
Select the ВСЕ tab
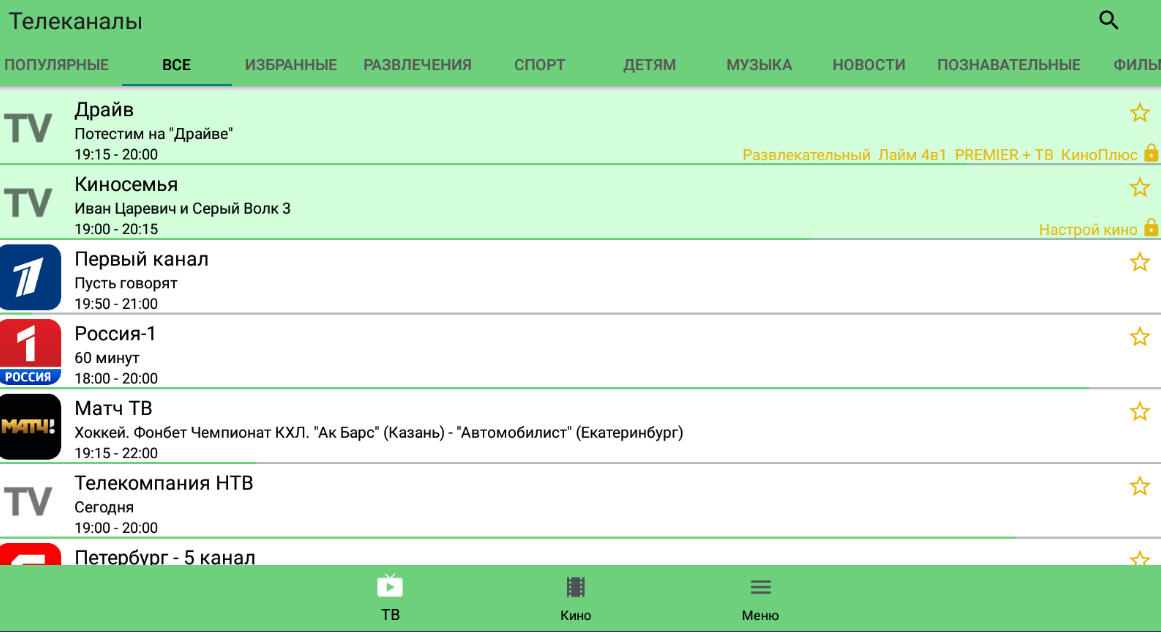click(x=176, y=65)
